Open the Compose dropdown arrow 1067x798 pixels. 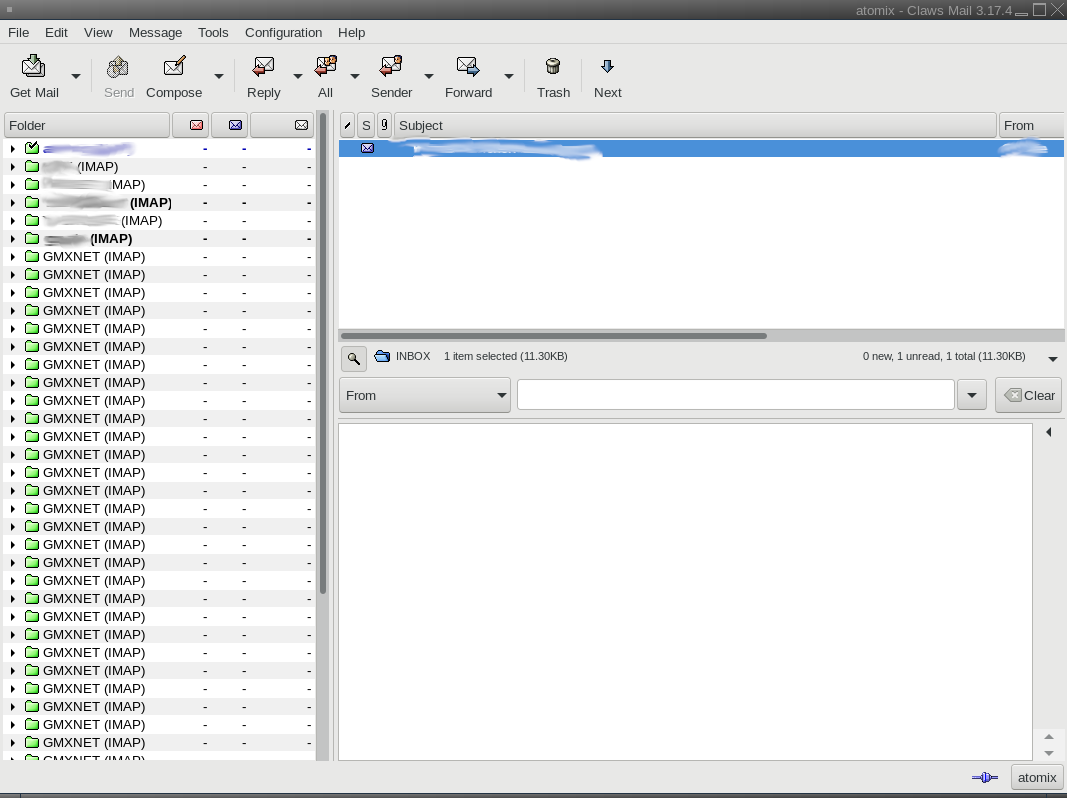pos(218,76)
